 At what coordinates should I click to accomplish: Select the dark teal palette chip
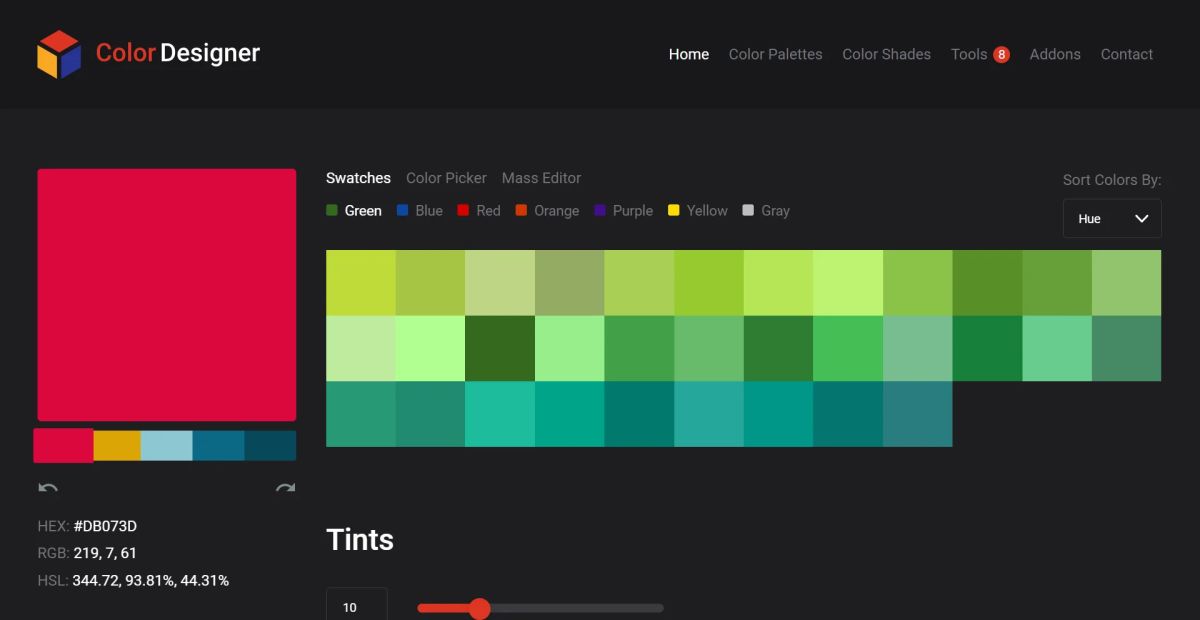(x=271, y=446)
